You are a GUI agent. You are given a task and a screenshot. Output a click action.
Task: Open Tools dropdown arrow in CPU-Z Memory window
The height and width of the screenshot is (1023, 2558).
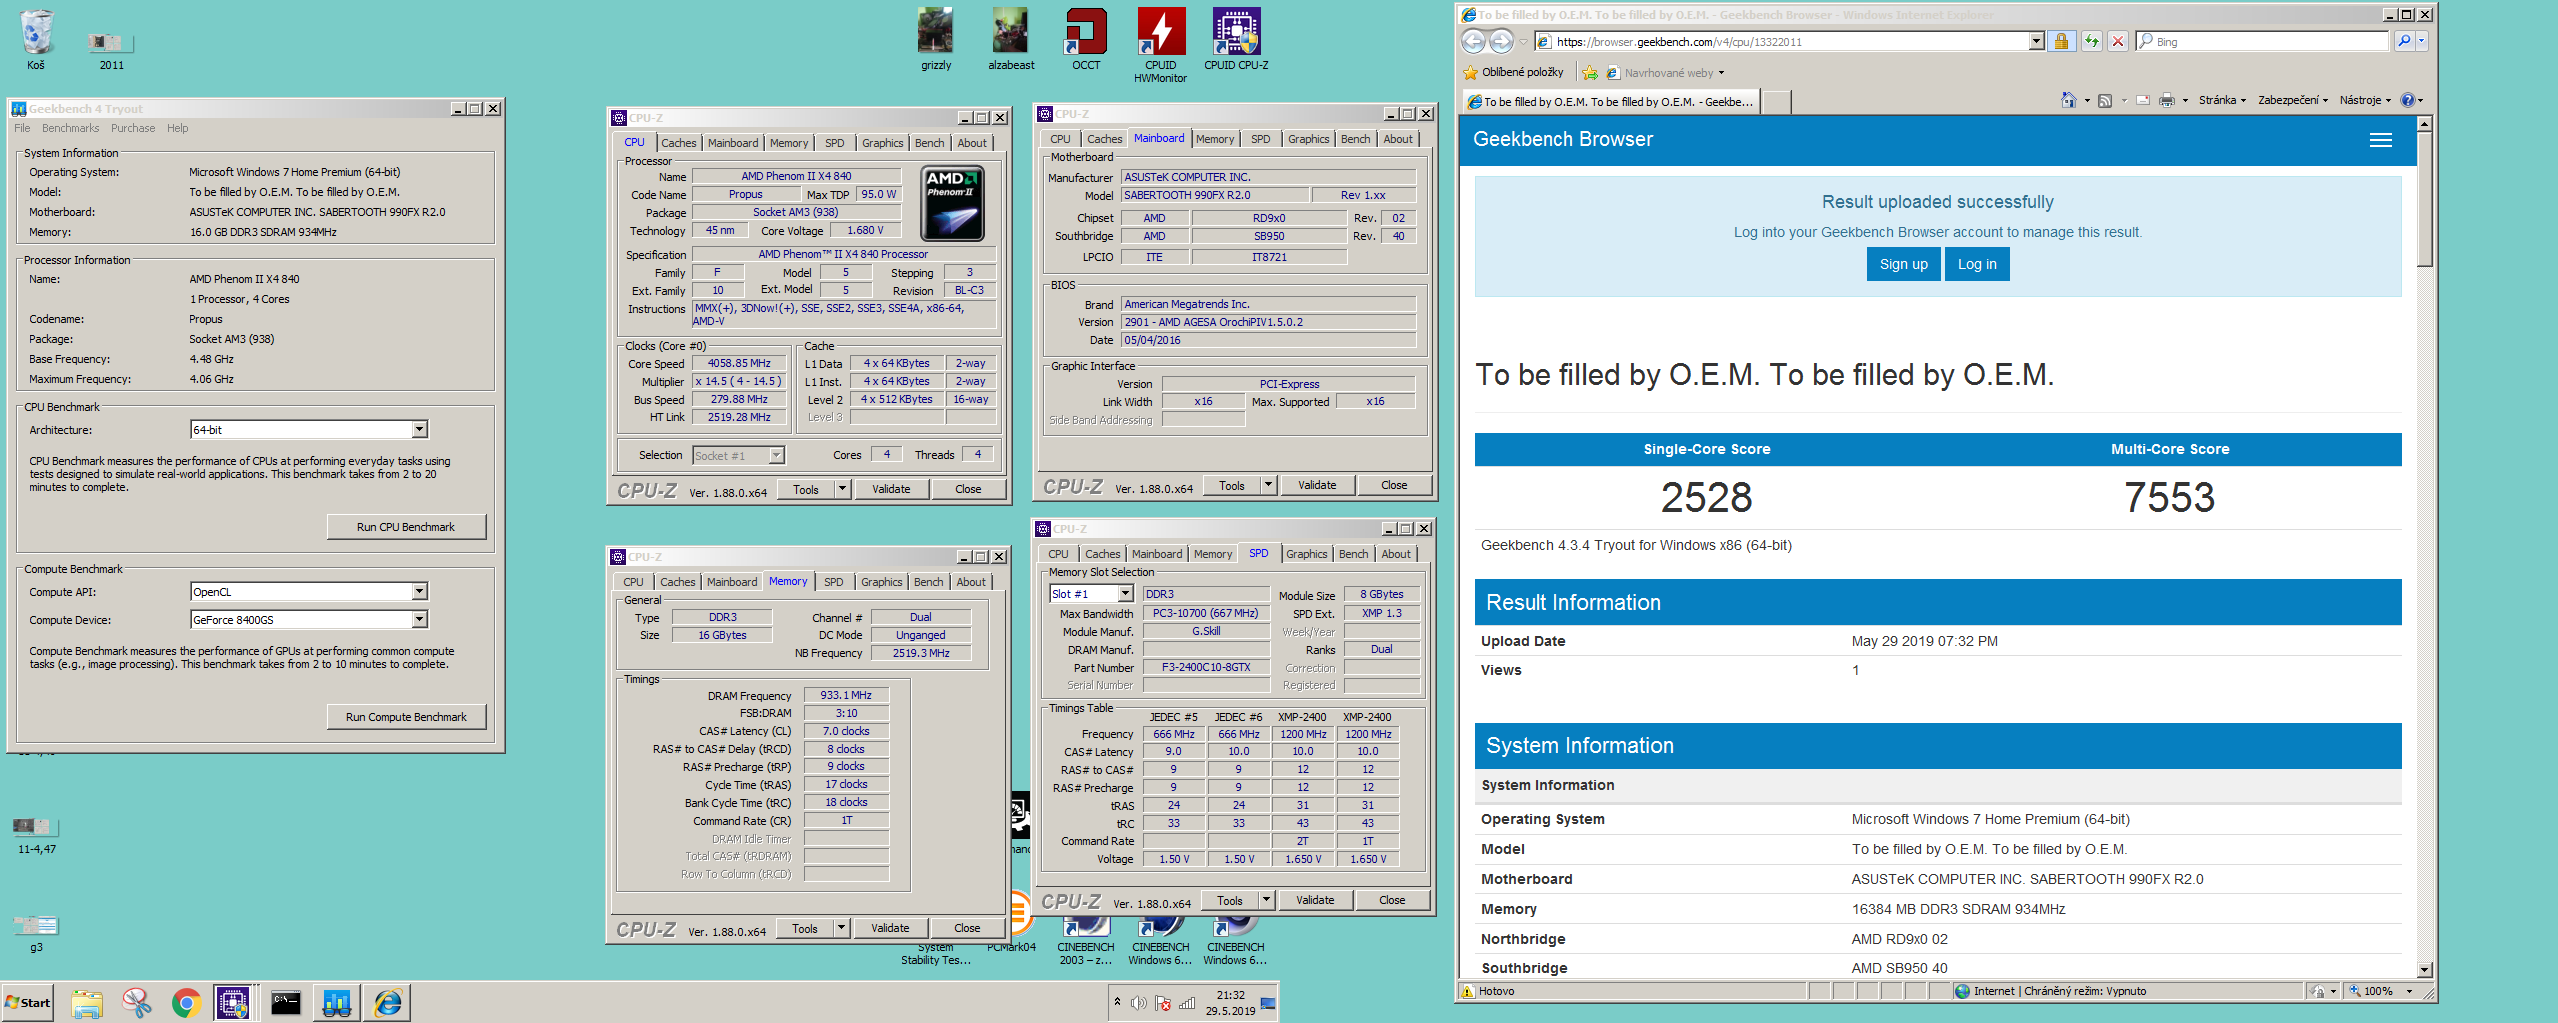pos(842,928)
